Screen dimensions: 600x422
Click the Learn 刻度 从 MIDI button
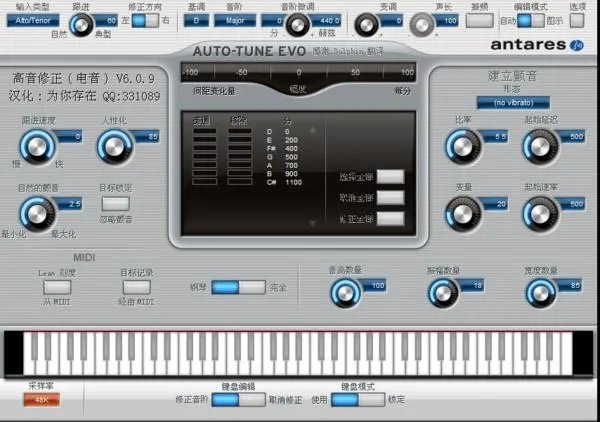click(x=57, y=287)
